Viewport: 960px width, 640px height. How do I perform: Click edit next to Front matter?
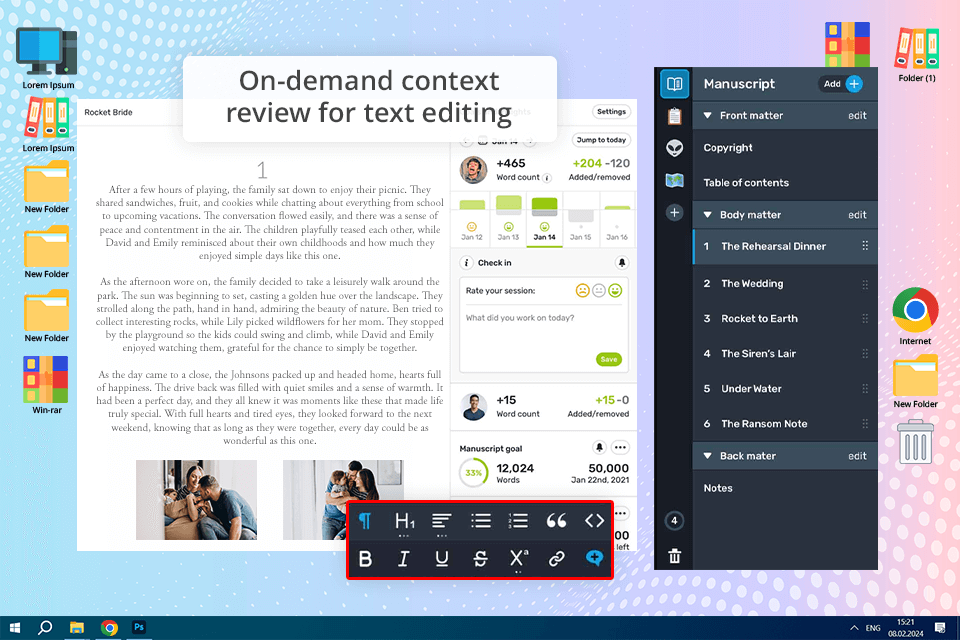857,115
